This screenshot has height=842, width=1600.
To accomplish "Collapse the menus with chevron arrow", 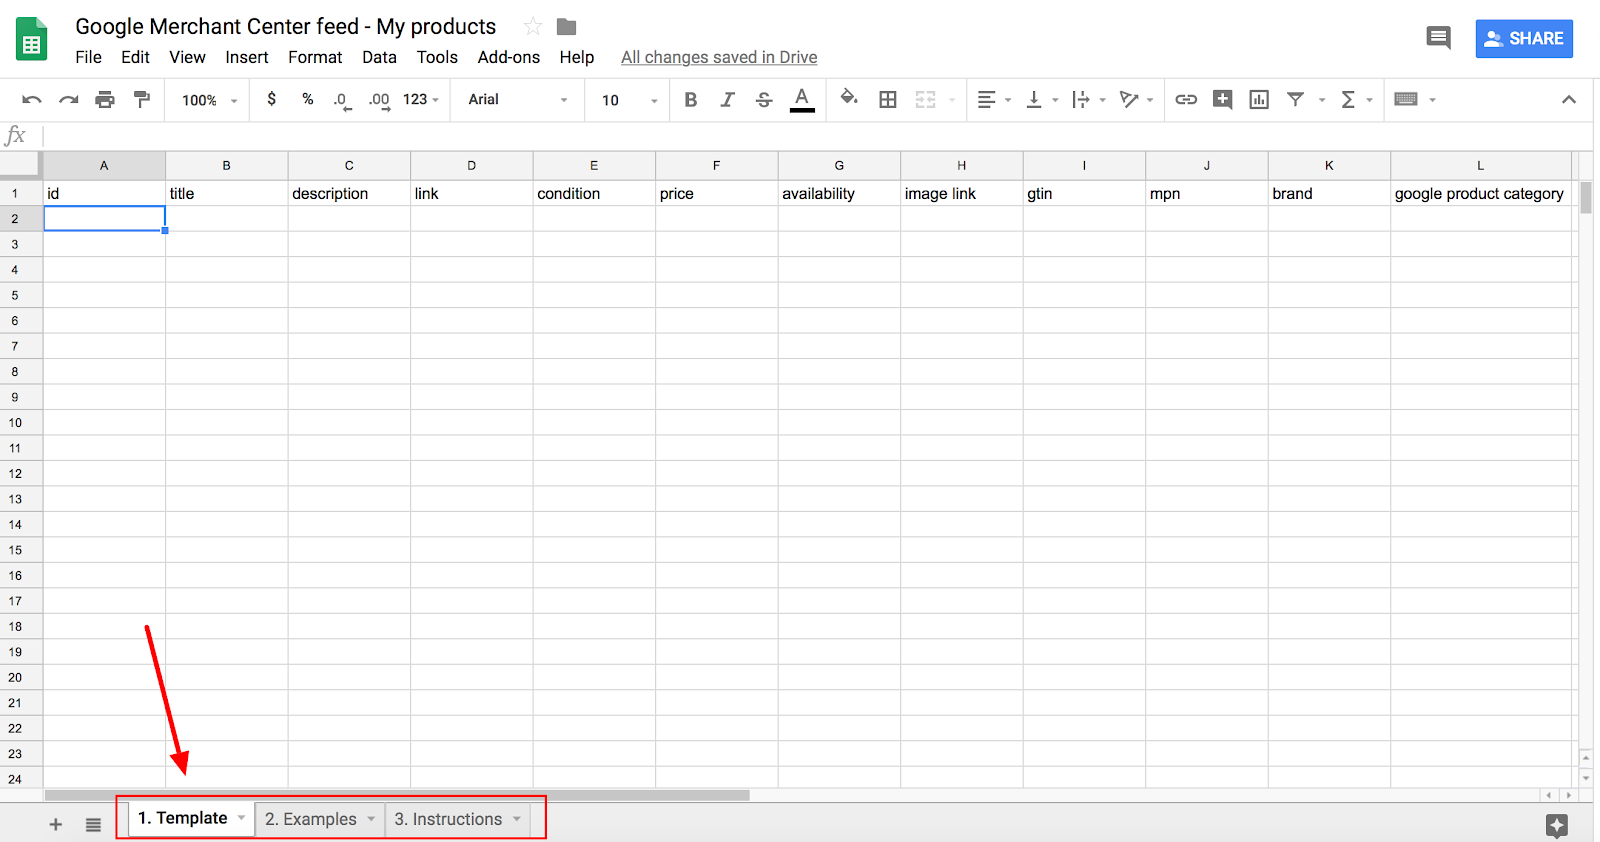I will click(x=1569, y=99).
